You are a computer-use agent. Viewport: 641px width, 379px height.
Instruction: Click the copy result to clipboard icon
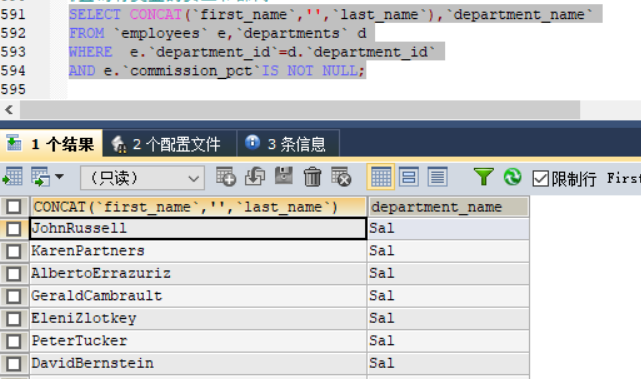point(40,177)
